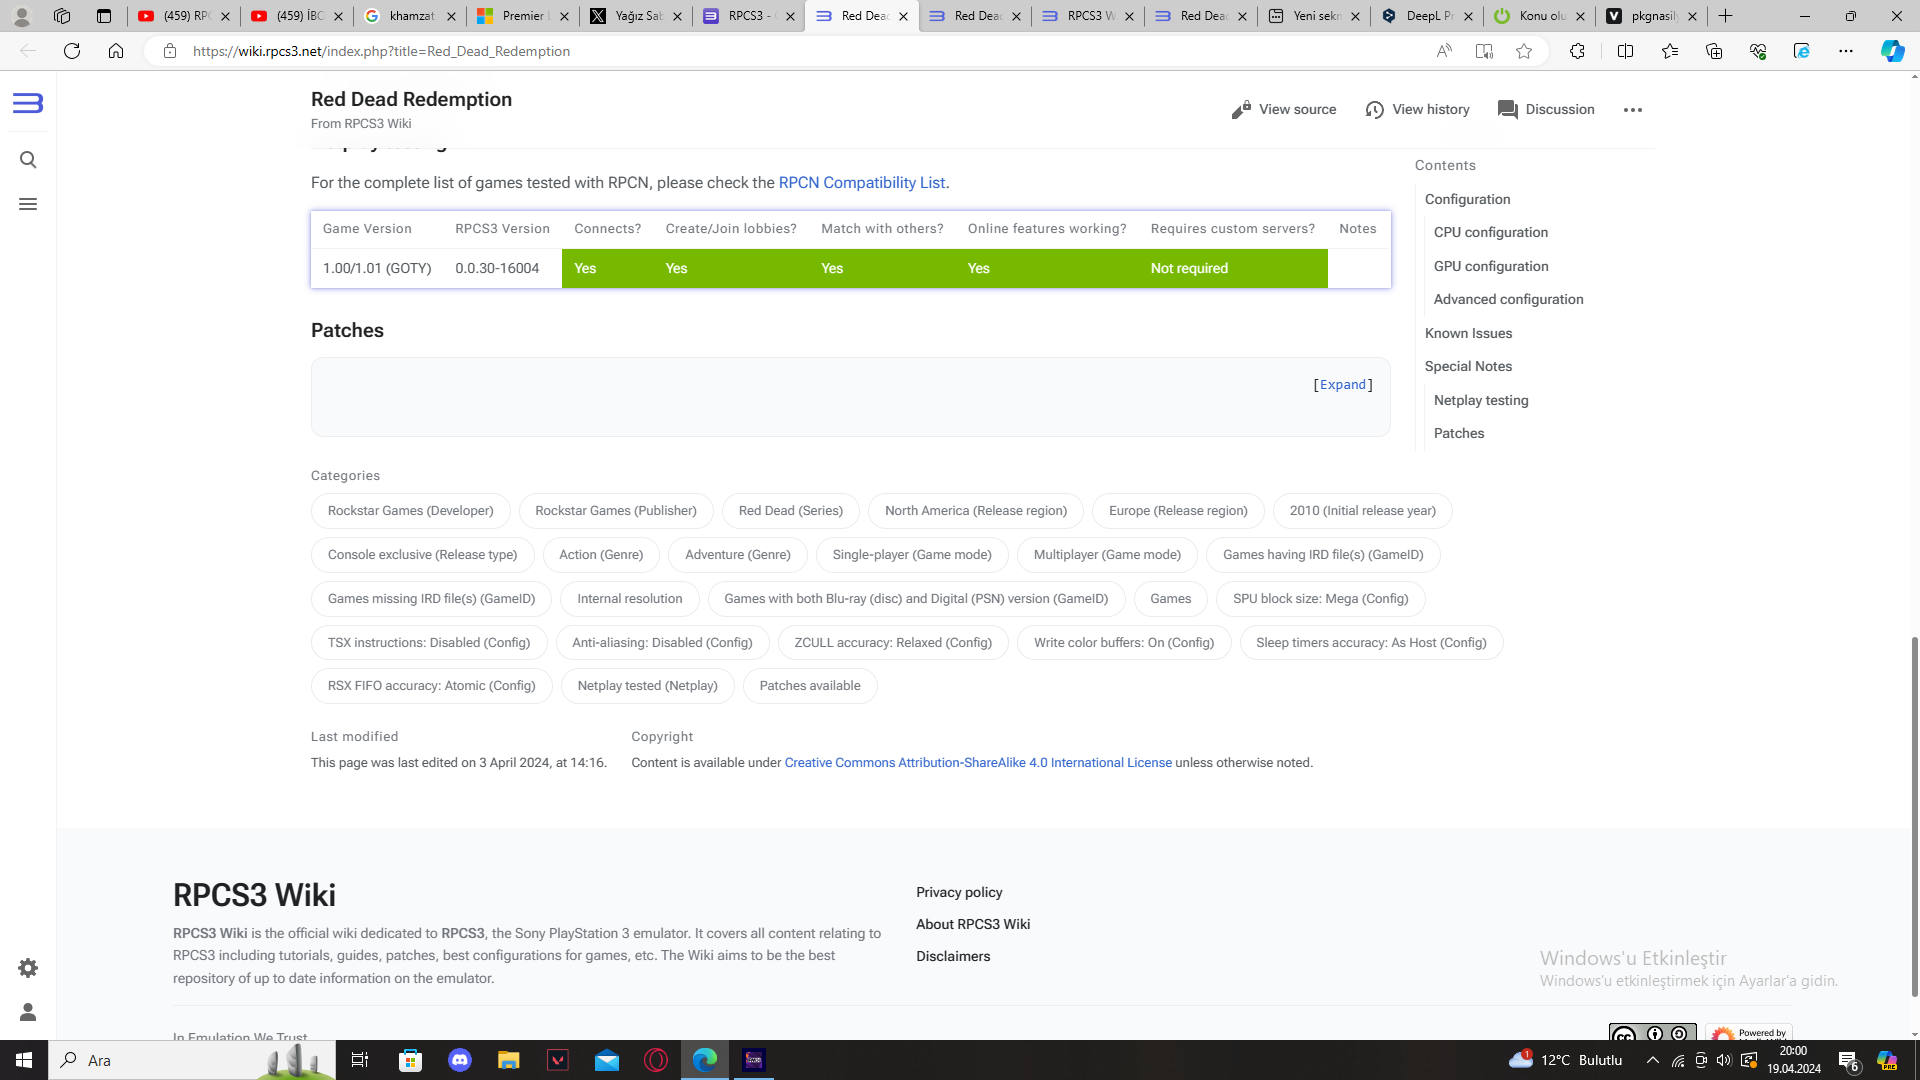Open the more actions ellipsis menu
The height and width of the screenshot is (1080, 1920).
1633,110
